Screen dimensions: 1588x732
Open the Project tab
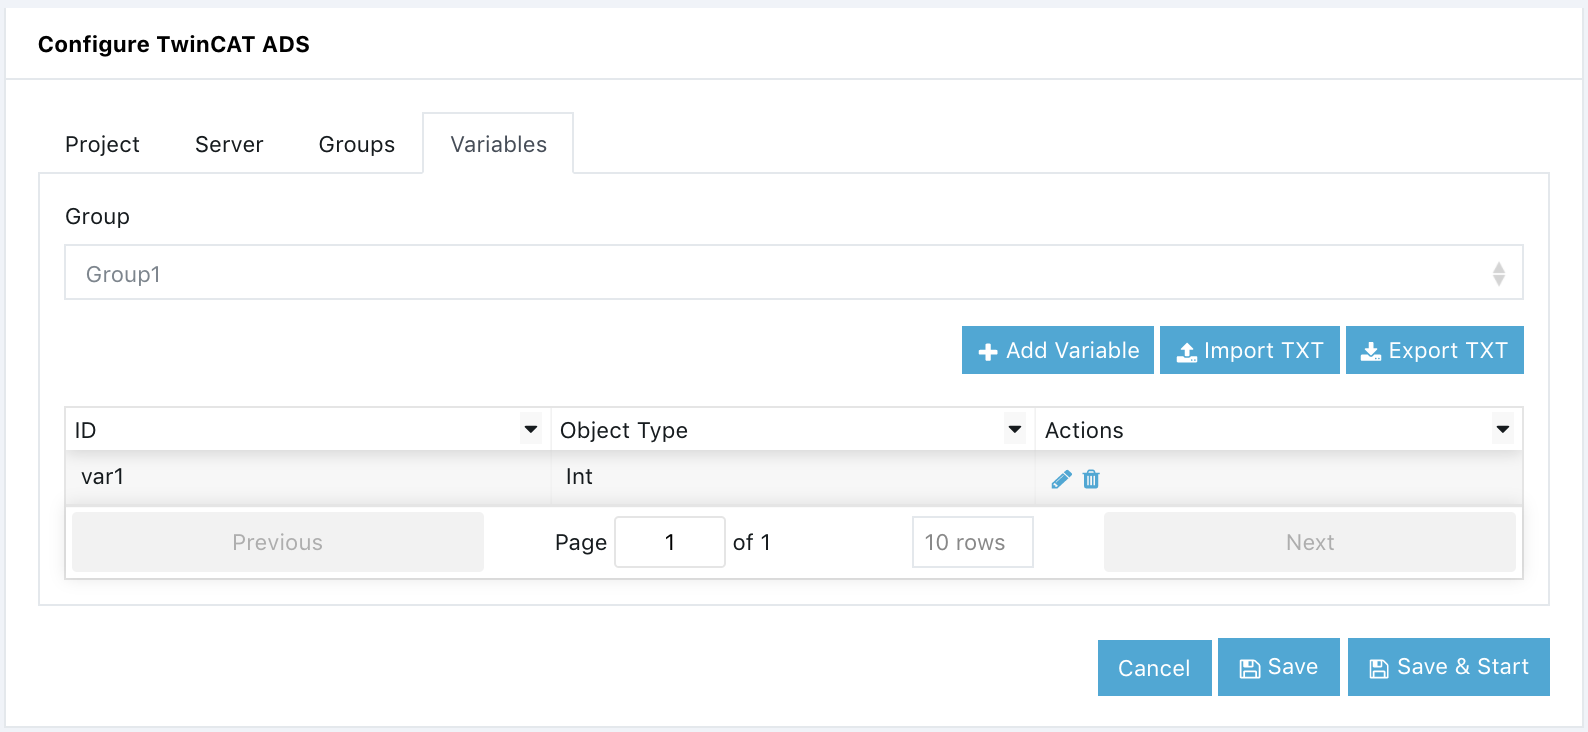102,144
